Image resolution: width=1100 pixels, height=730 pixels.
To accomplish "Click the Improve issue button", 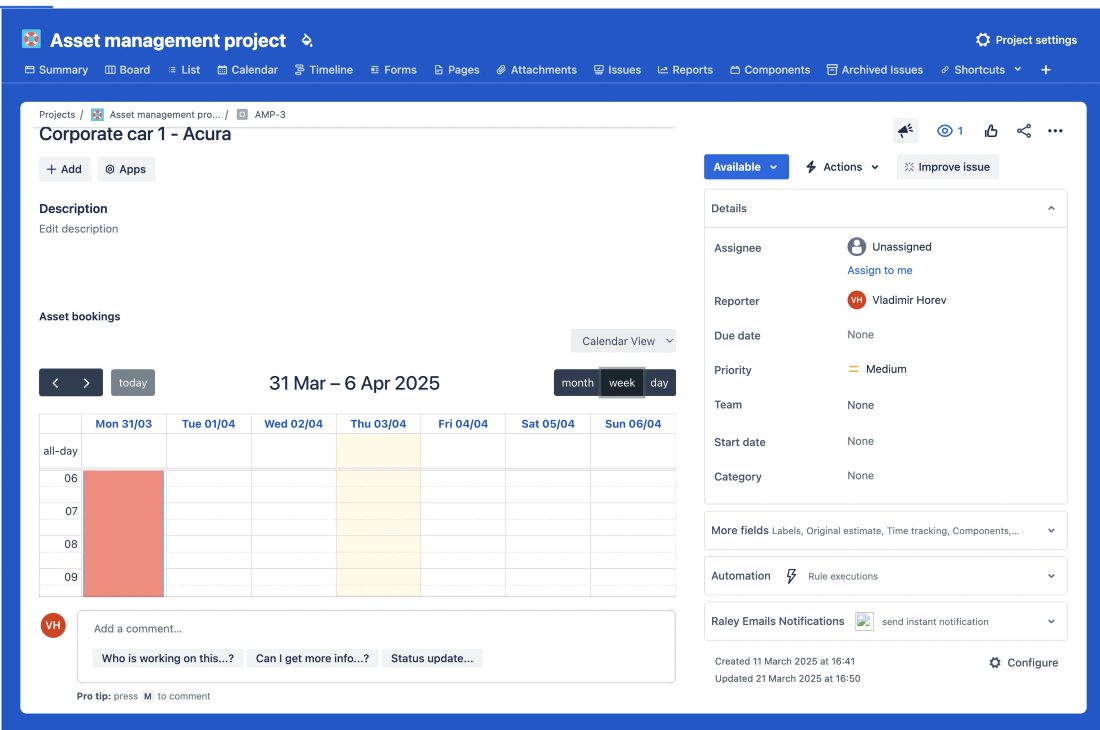I will [x=947, y=167].
